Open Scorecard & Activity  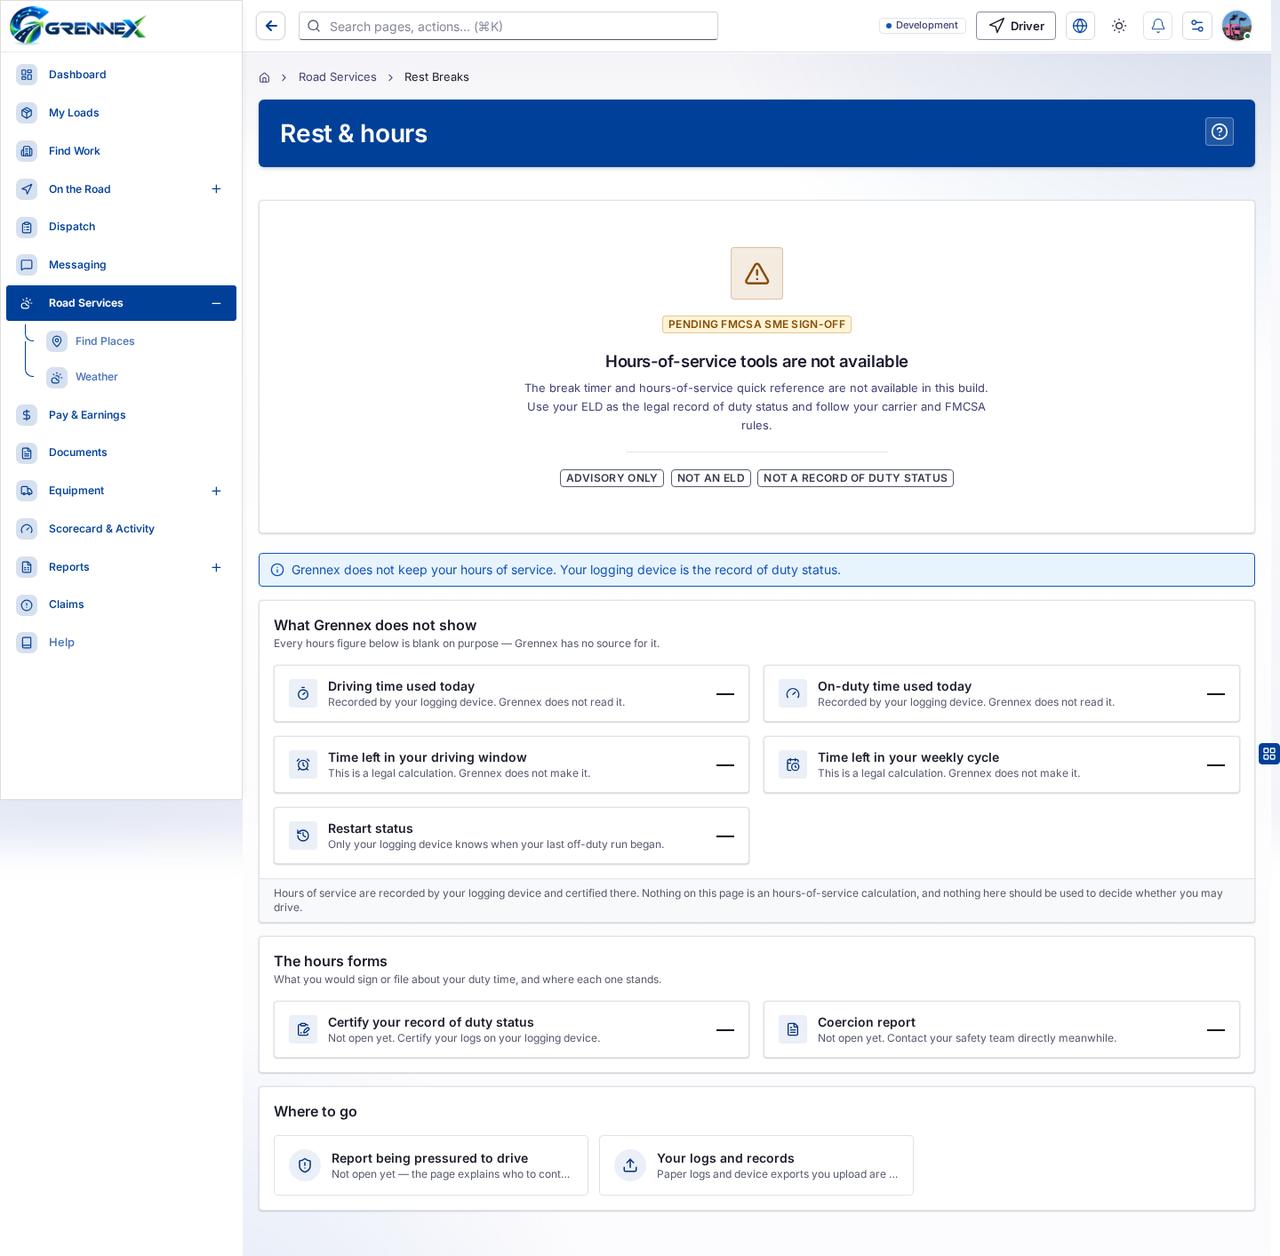pyautogui.click(x=121, y=529)
